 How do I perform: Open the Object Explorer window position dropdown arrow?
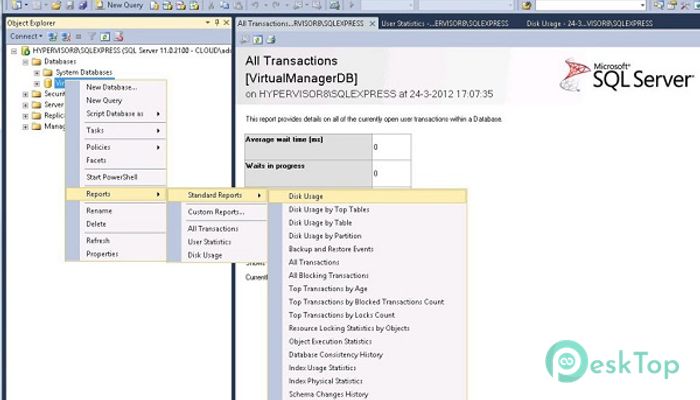click(208, 22)
